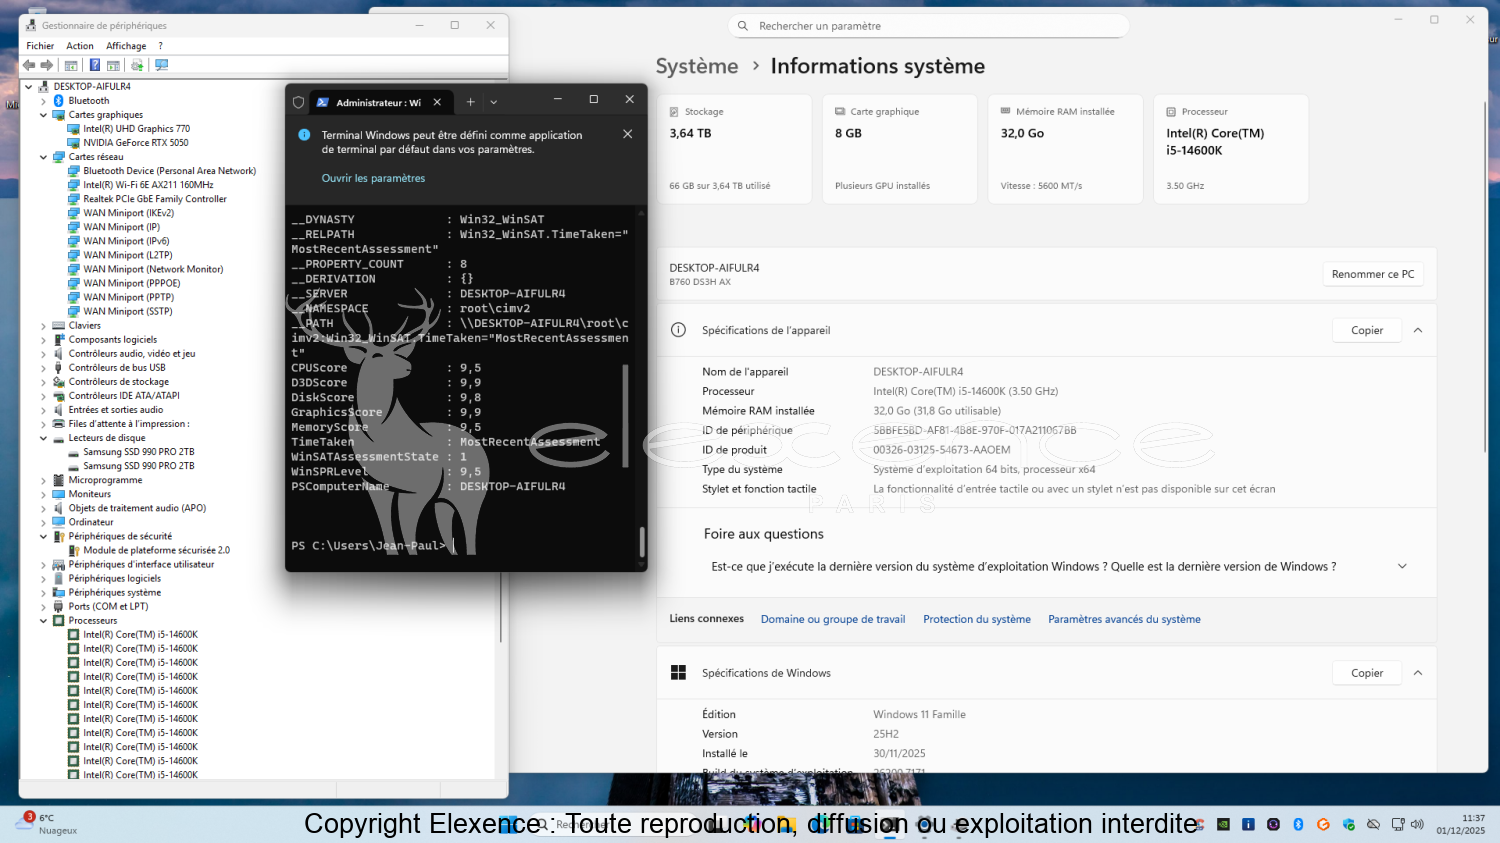Open the Terminal new tab dropdown arrow
This screenshot has height=843, width=1500.
coord(494,102)
